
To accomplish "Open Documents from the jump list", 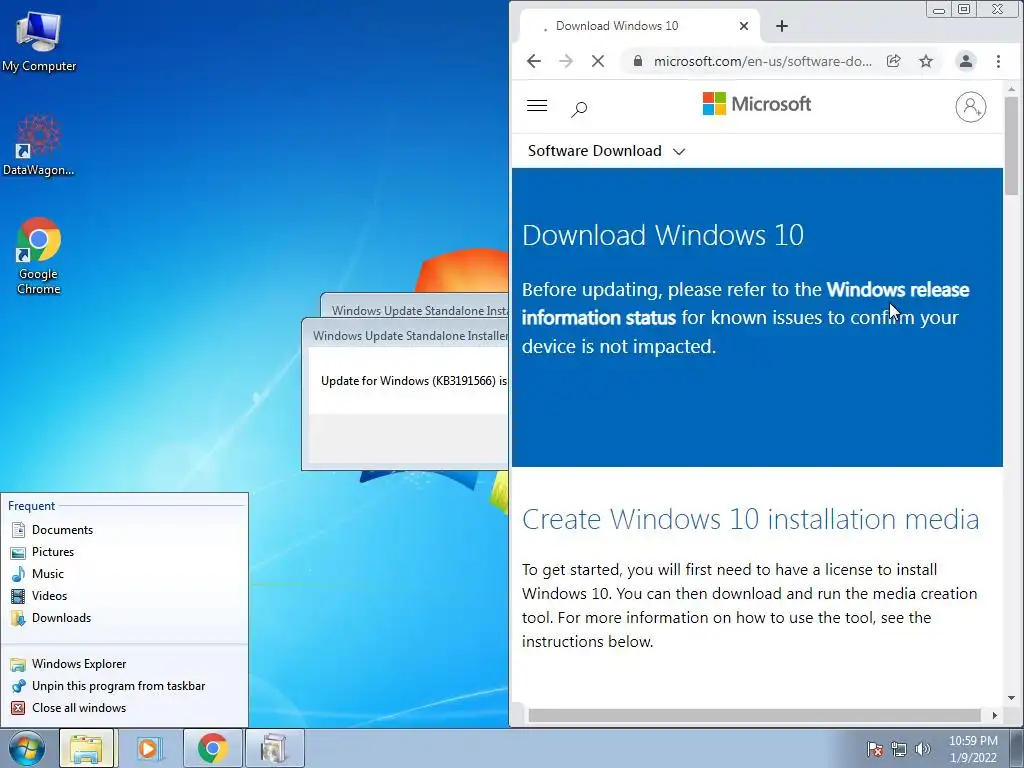I will pos(124,530).
